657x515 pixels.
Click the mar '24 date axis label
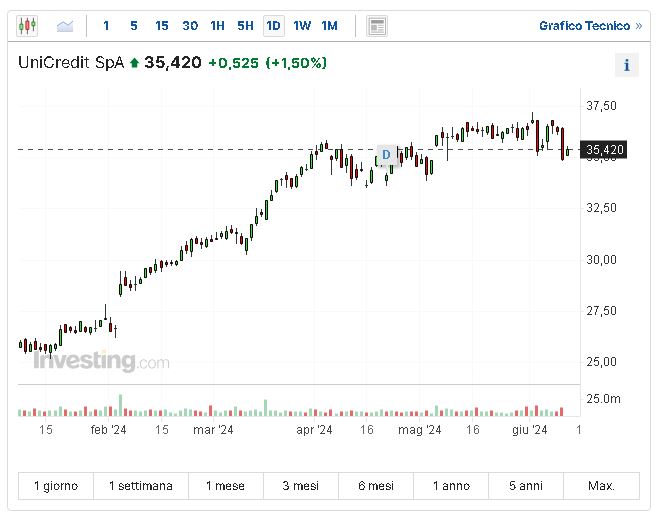213,430
